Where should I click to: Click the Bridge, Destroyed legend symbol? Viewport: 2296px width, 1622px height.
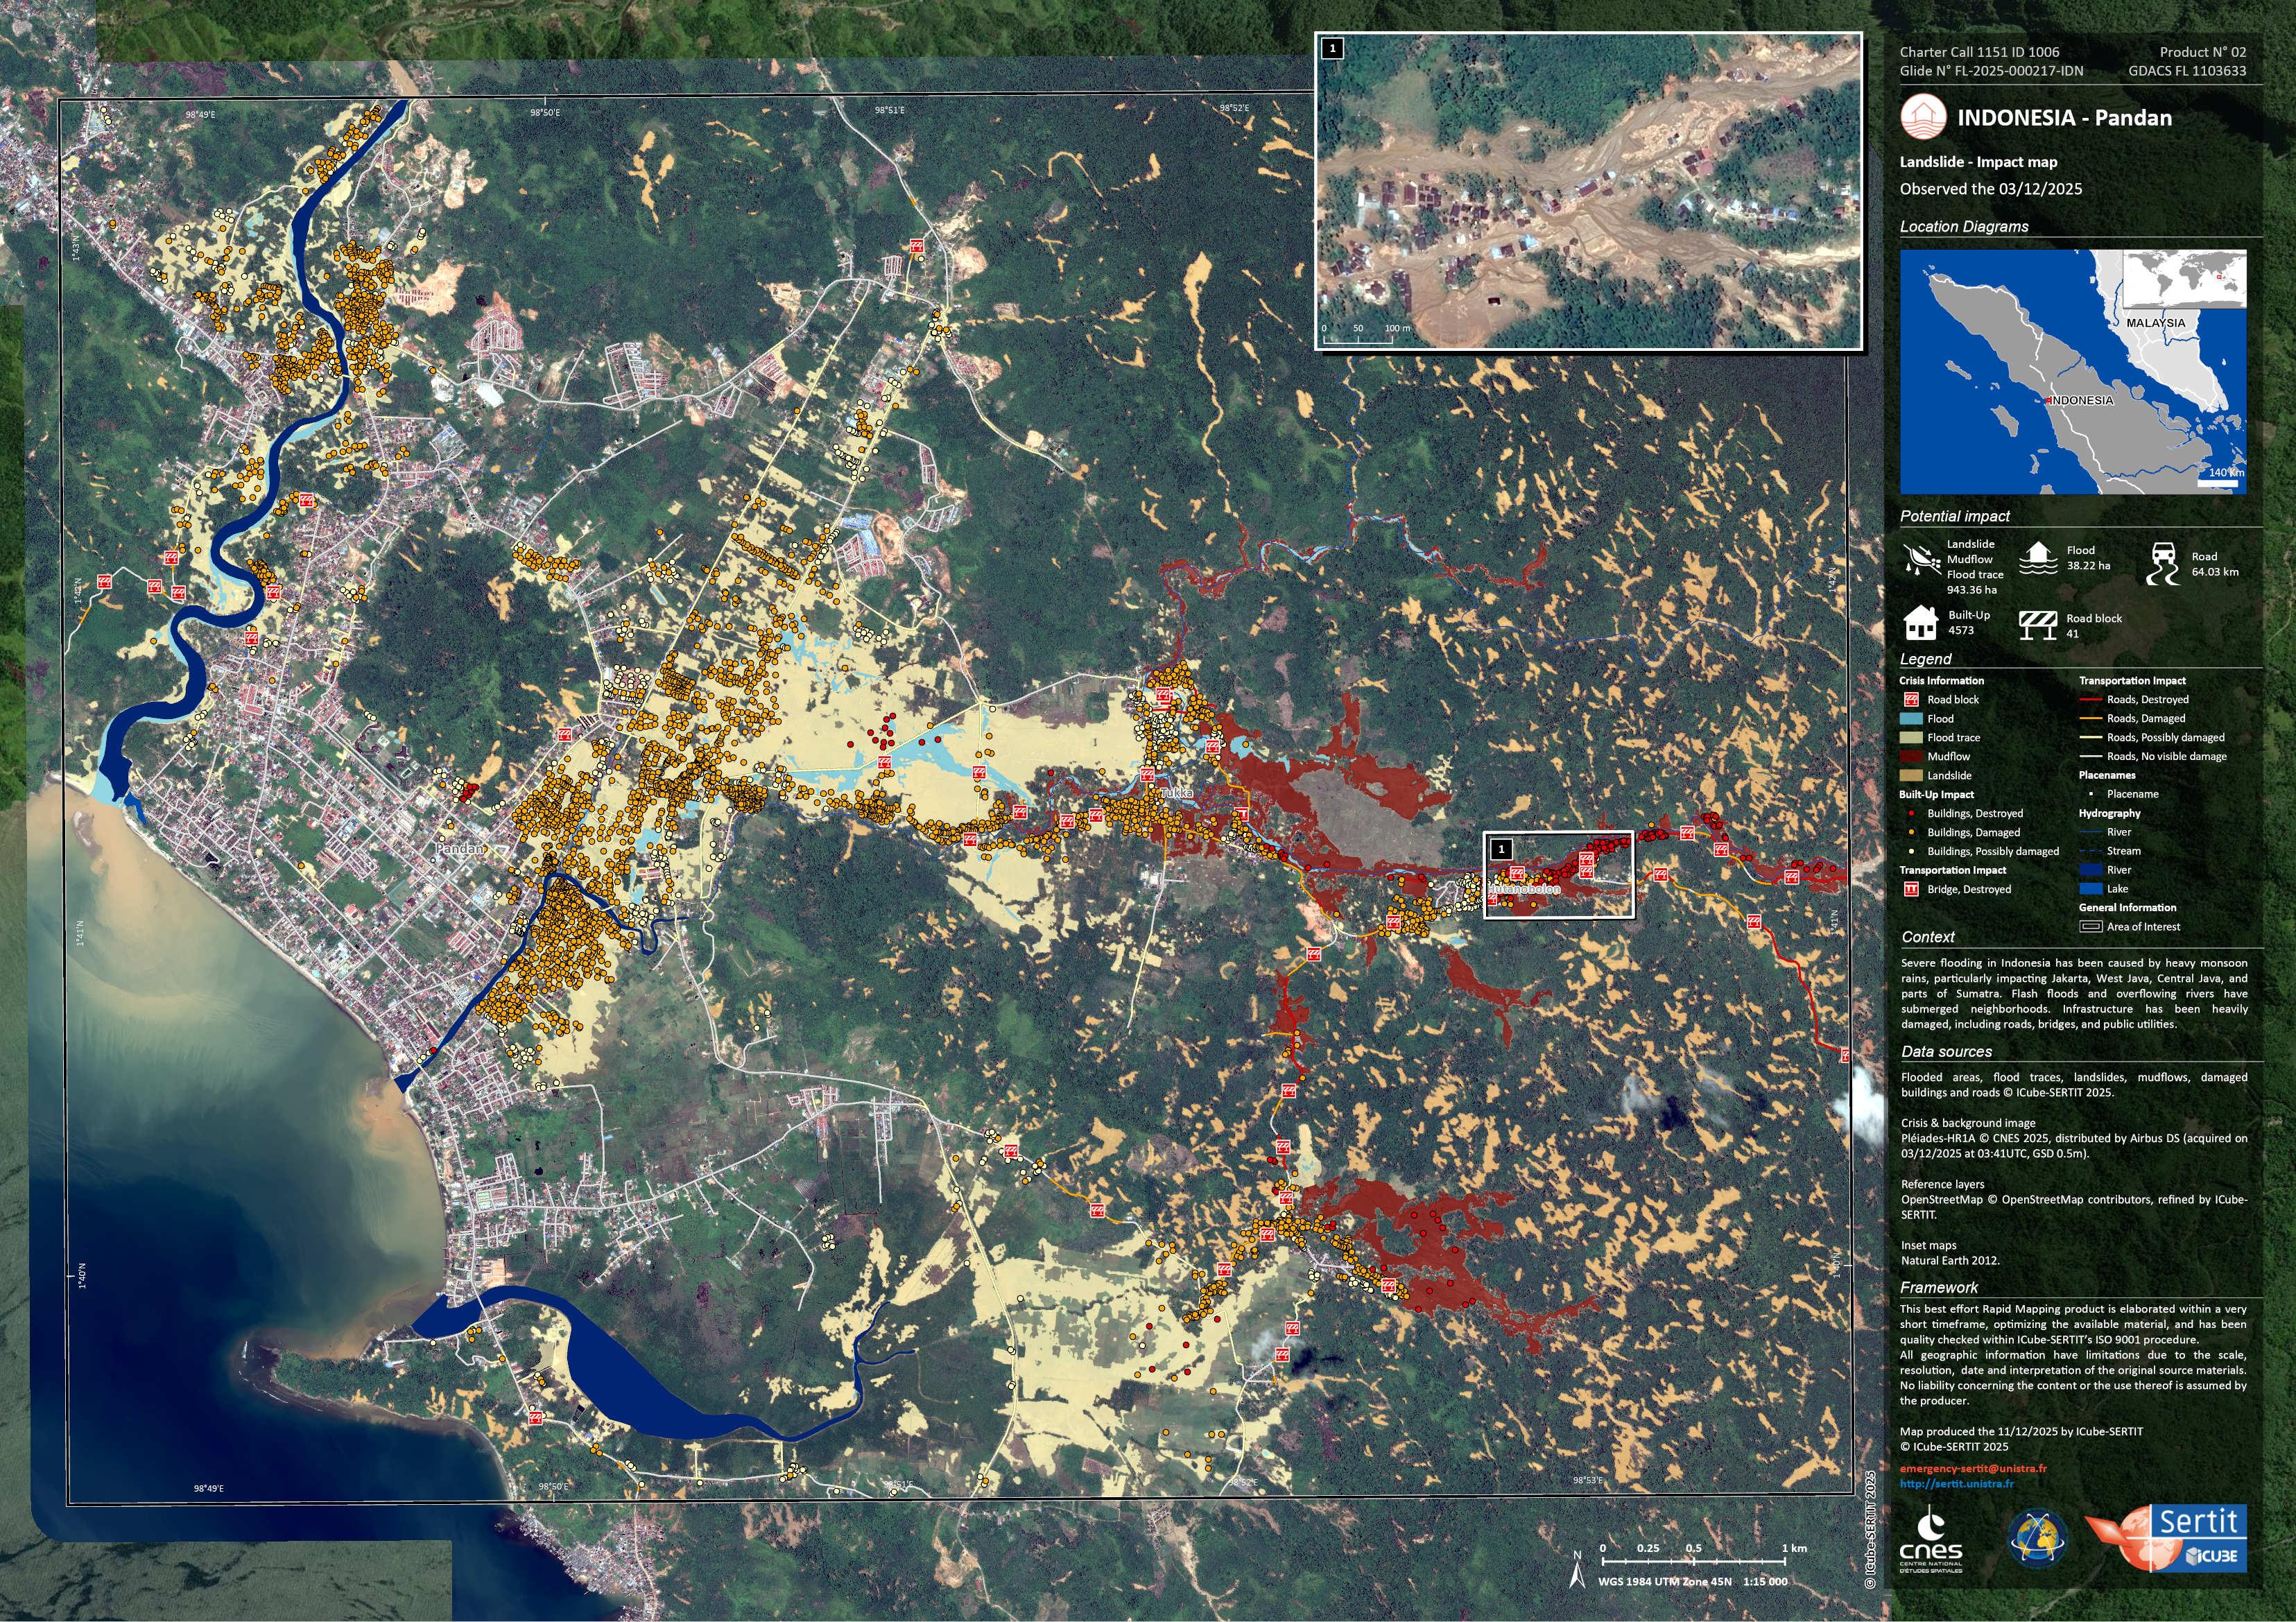1911,889
